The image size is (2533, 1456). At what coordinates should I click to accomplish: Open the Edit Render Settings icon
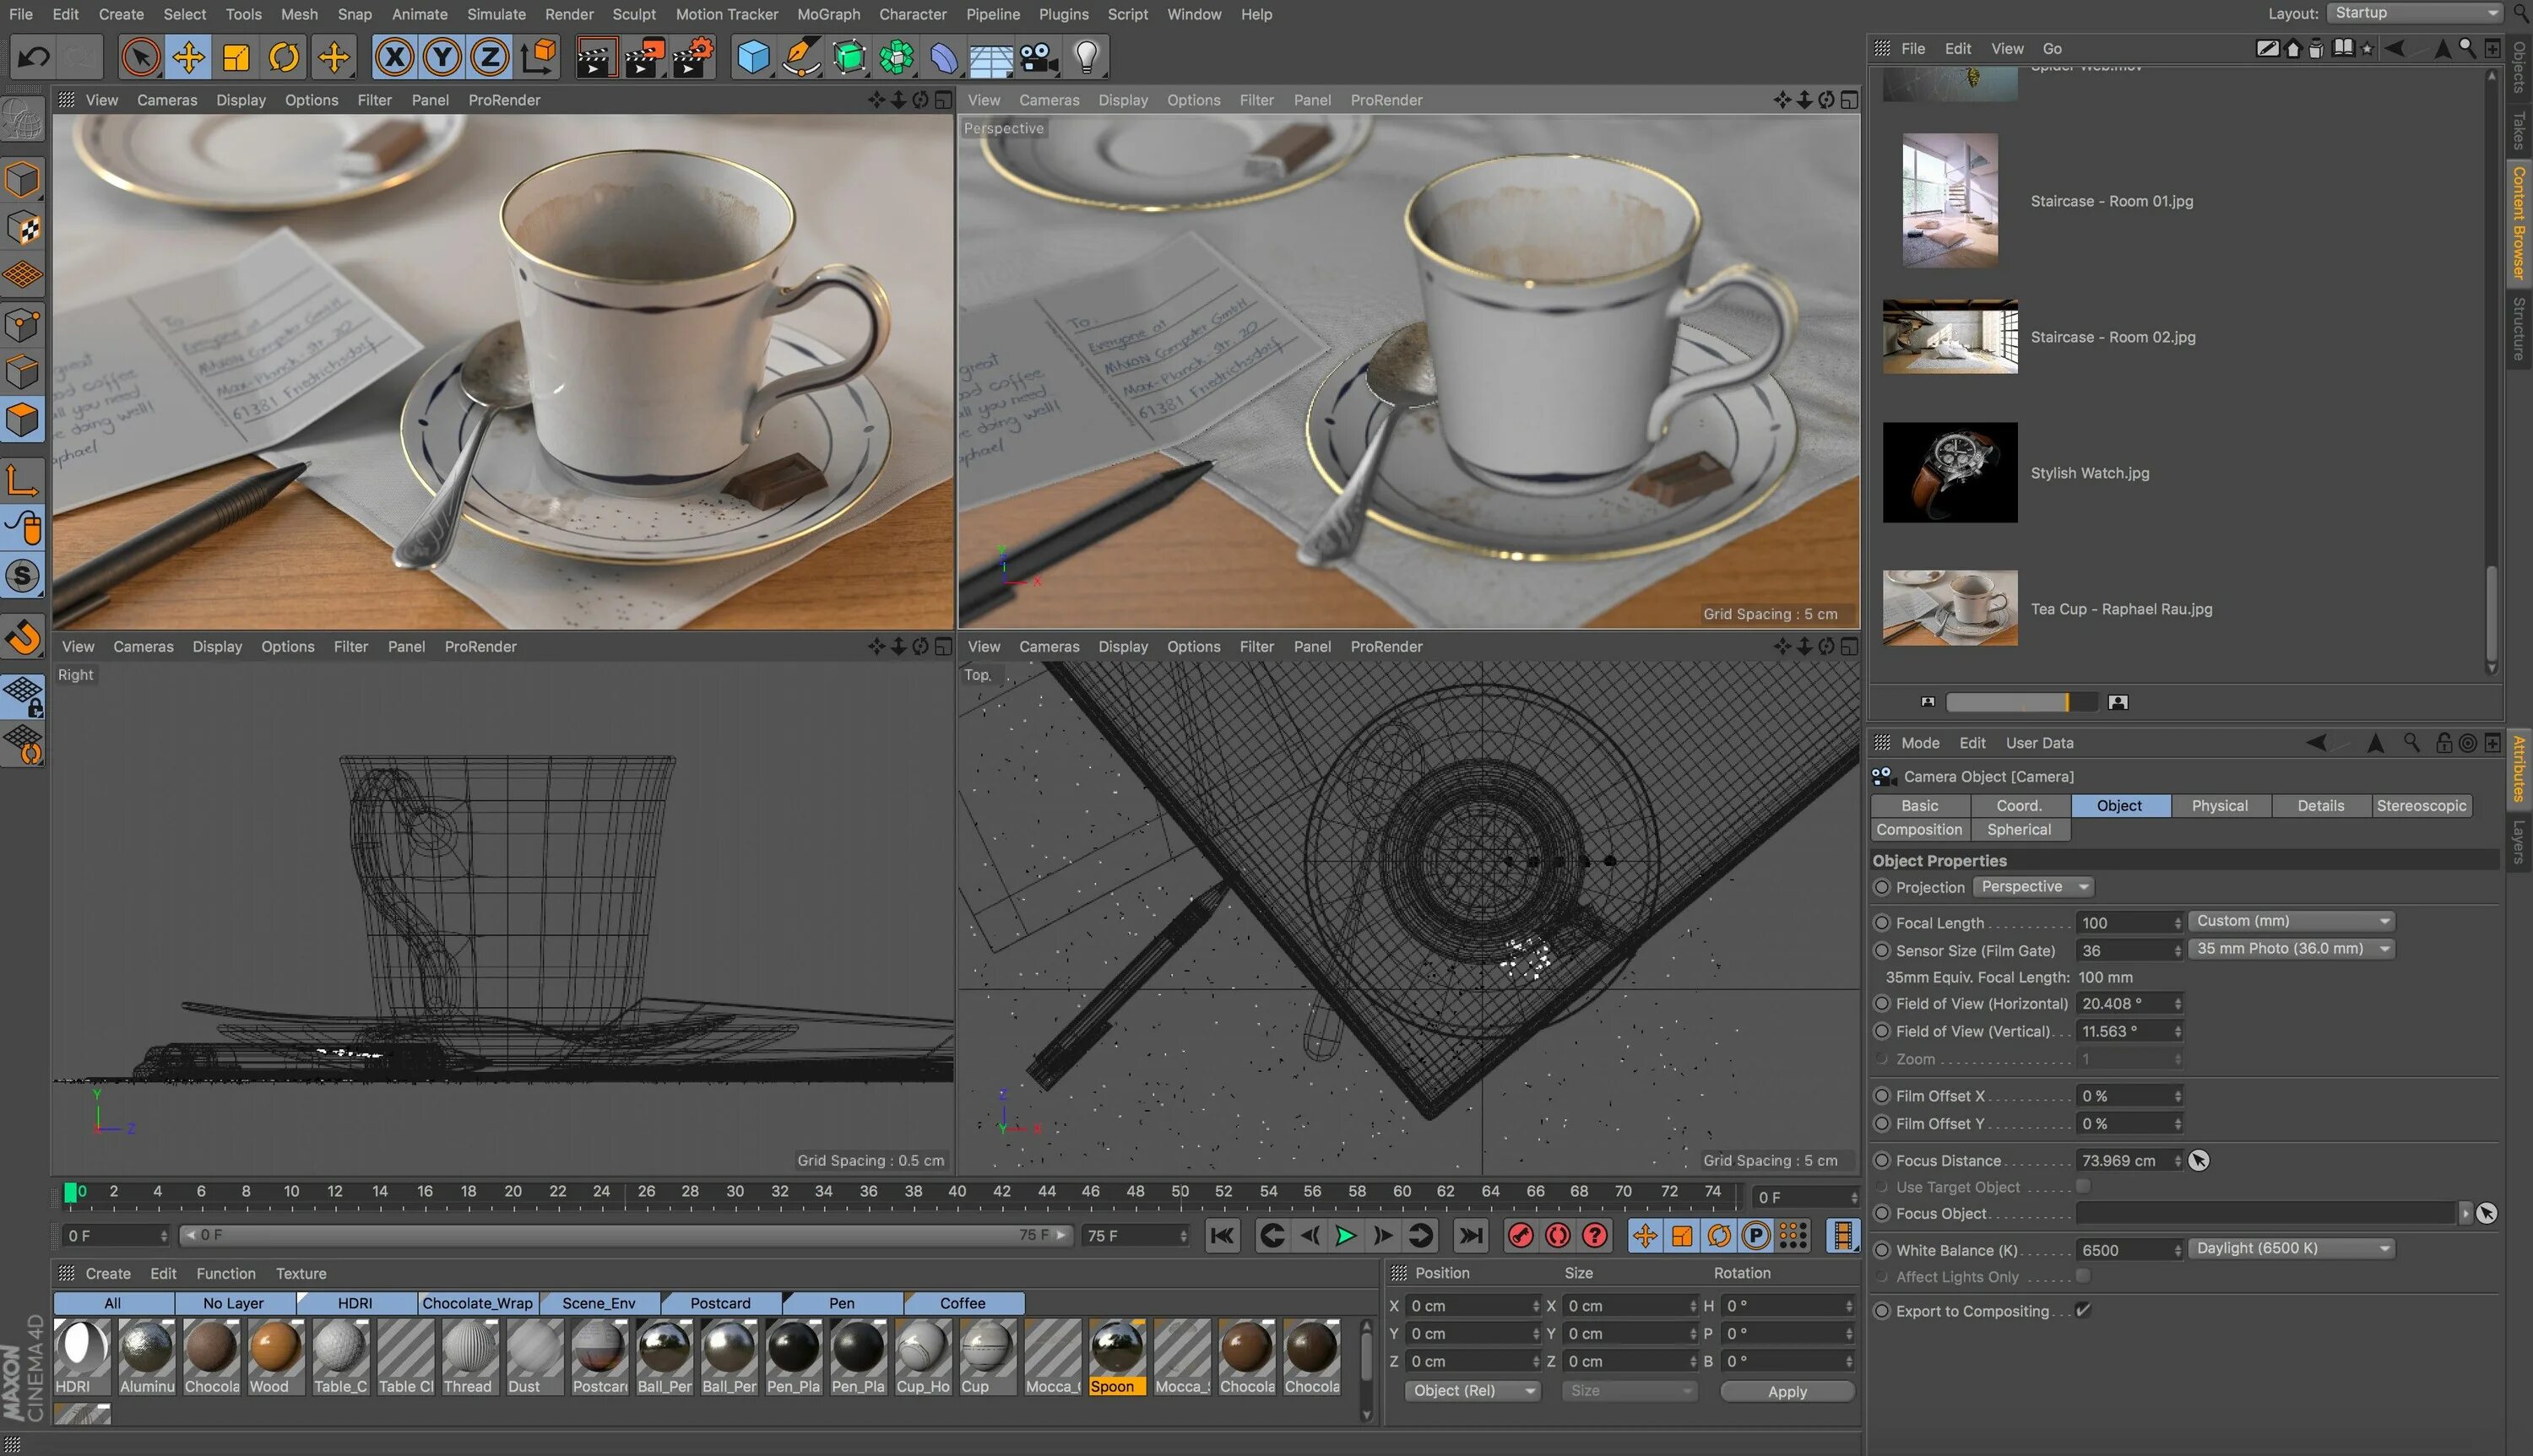coord(693,57)
